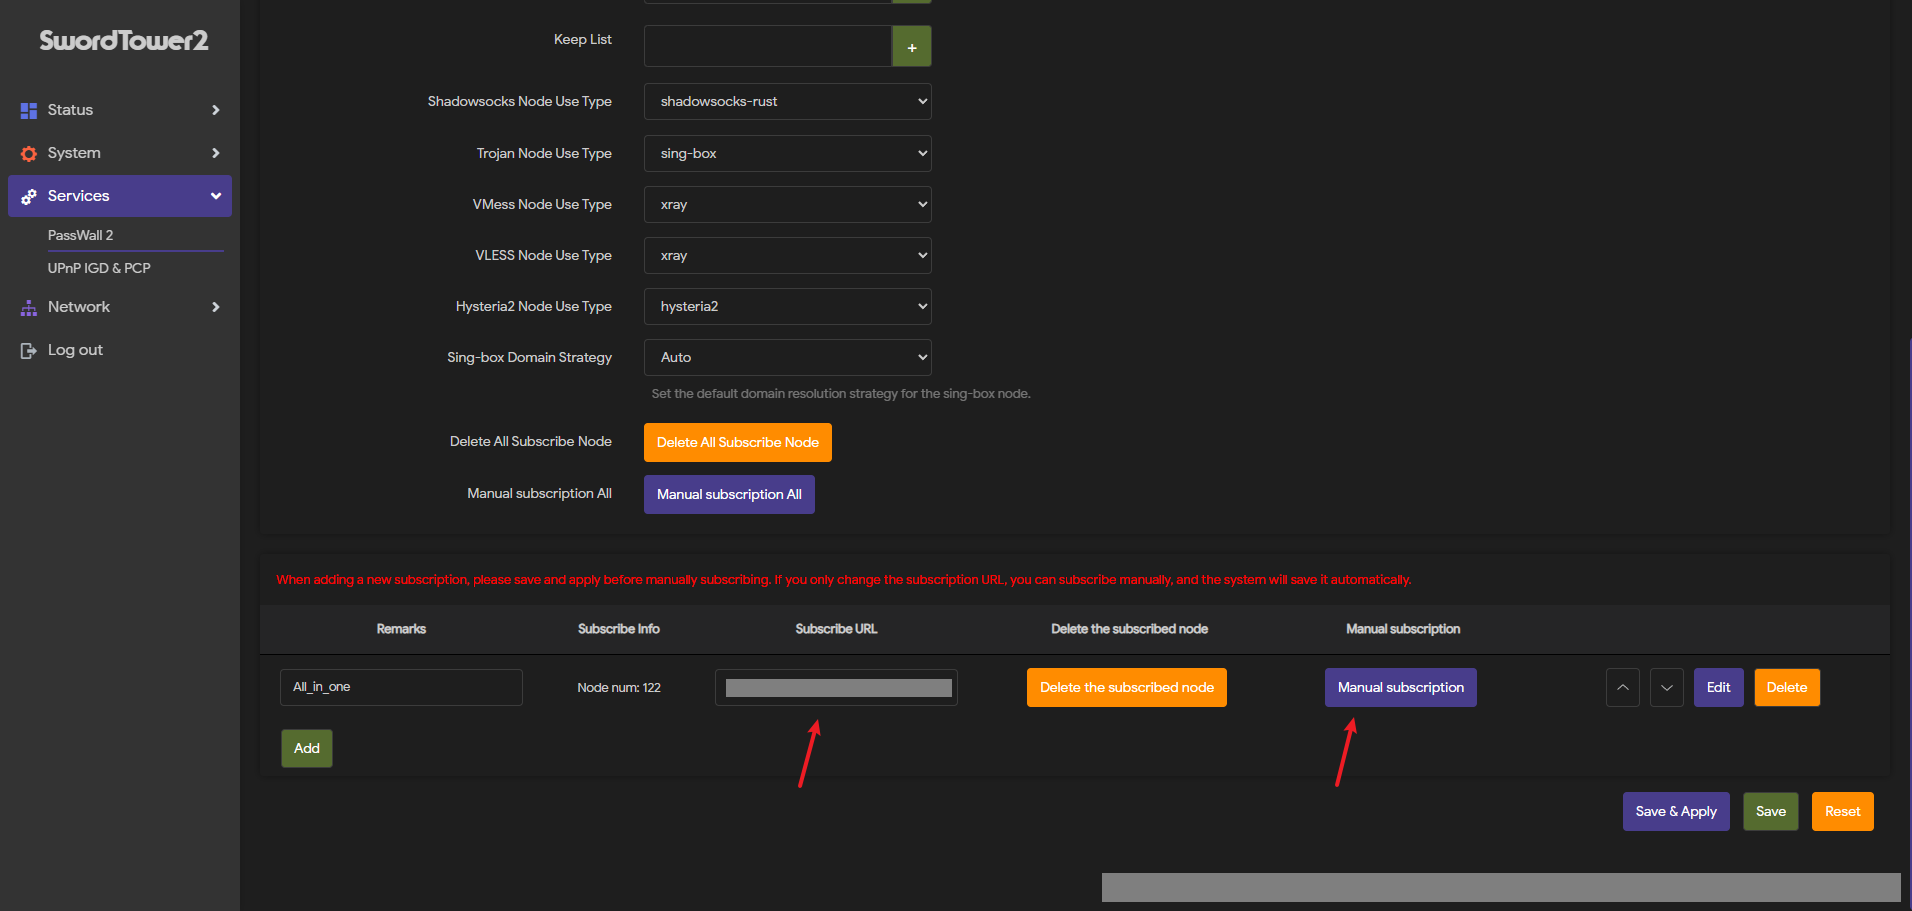1912x911 pixels.
Task: Click the sing-box strategy help text
Action: 841,394
